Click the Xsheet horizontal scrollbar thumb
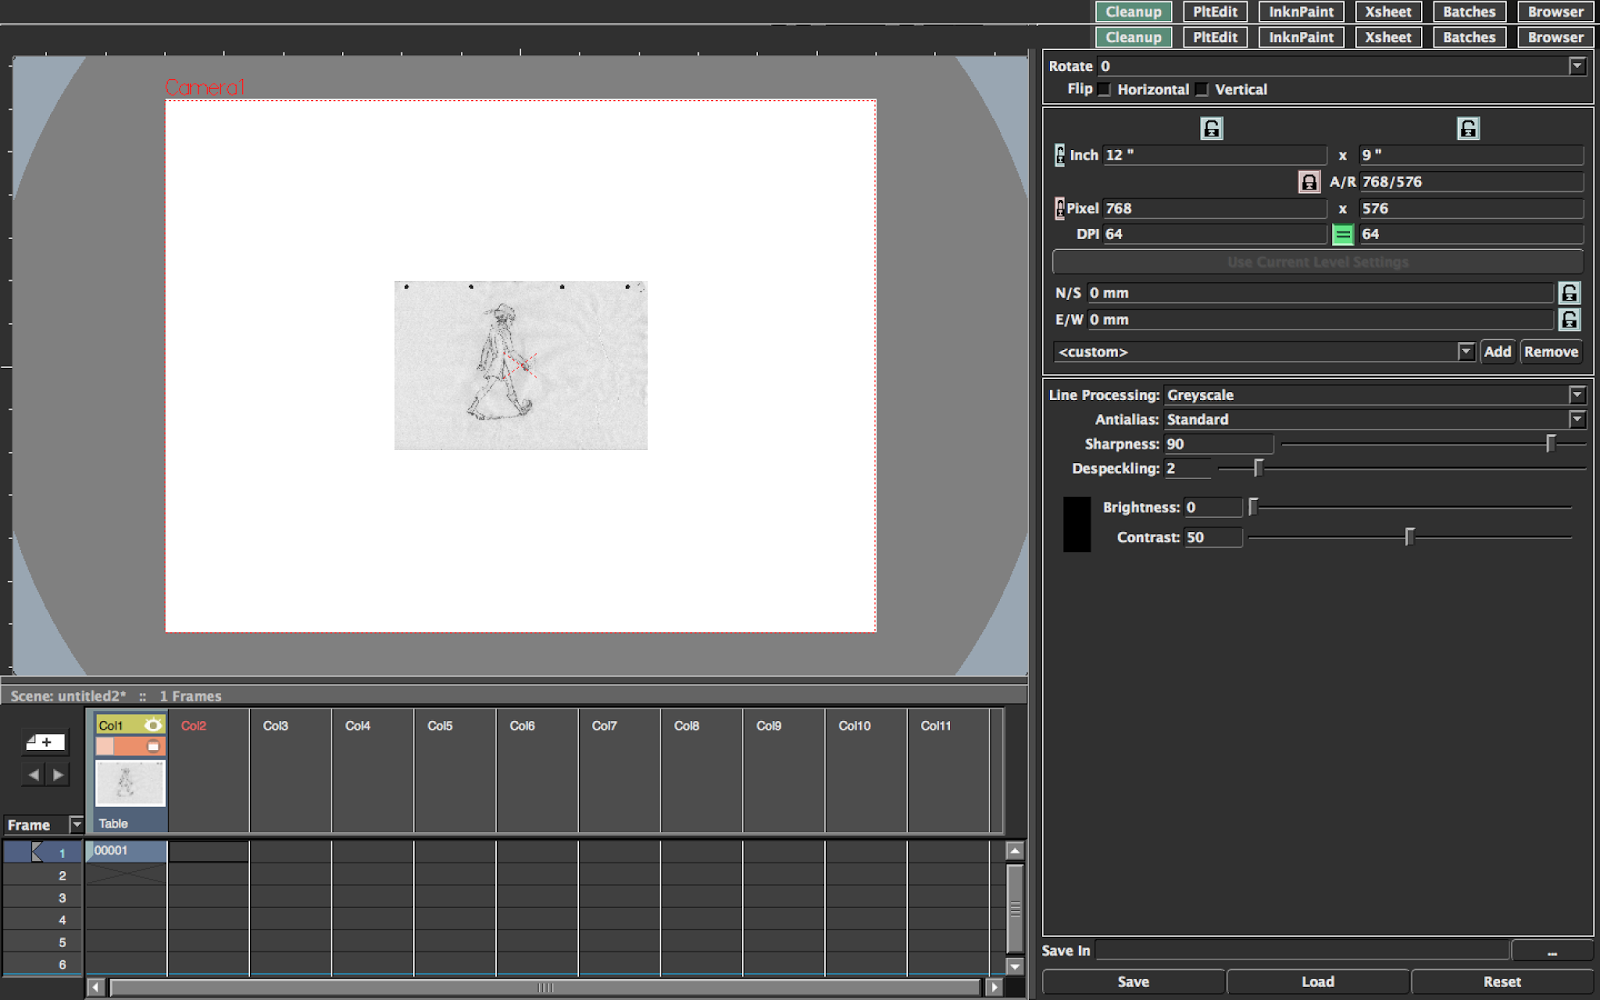The image size is (1600, 1000). 545,987
